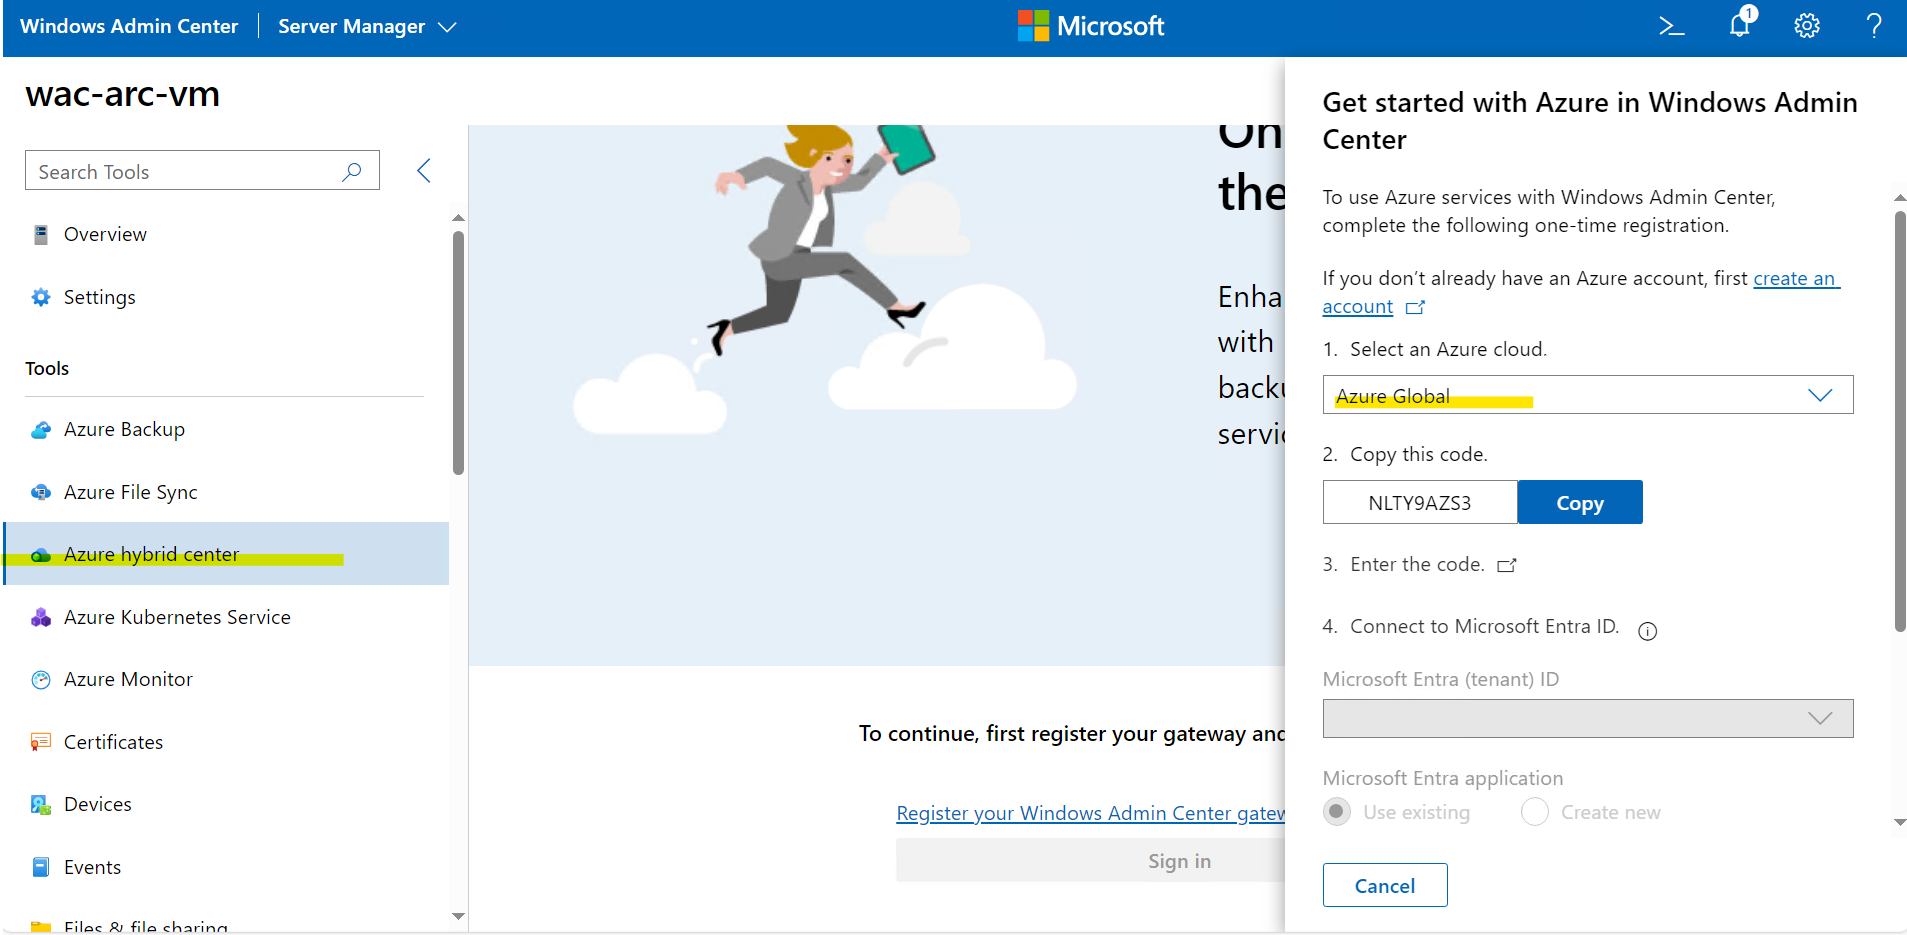Image resolution: width=1907 pixels, height=935 pixels.
Task: Click the Azure Backup cloud icon
Action: 41,430
